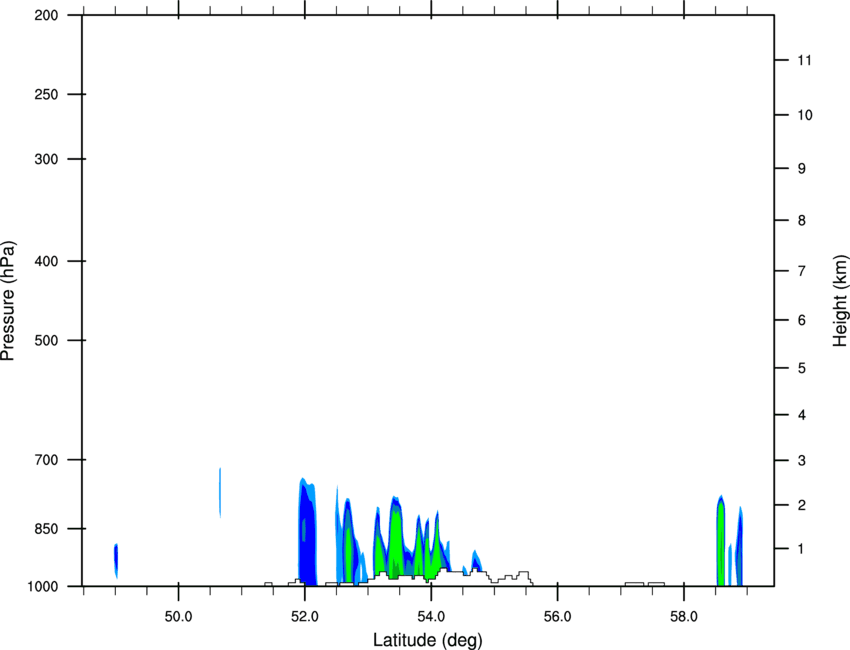Screen dimensions: 850x650
Task: Click the 7 km height label
Action: pyautogui.click(x=802, y=271)
